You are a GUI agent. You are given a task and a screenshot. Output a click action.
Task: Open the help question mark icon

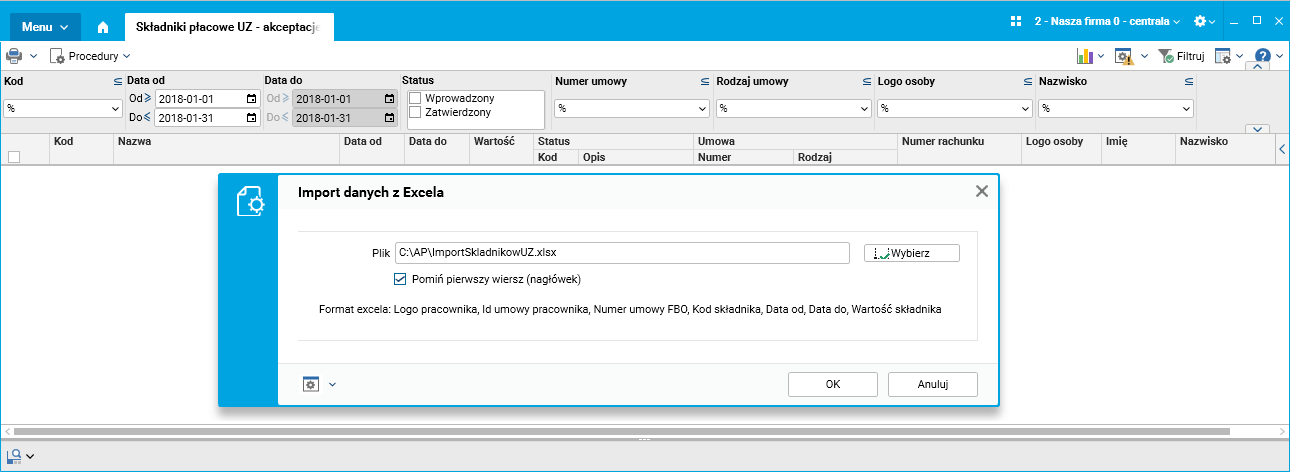point(1263,56)
